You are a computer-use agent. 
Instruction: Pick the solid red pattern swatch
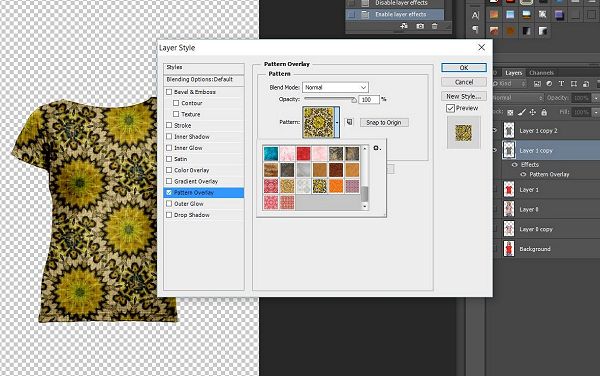(x=303, y=154)
